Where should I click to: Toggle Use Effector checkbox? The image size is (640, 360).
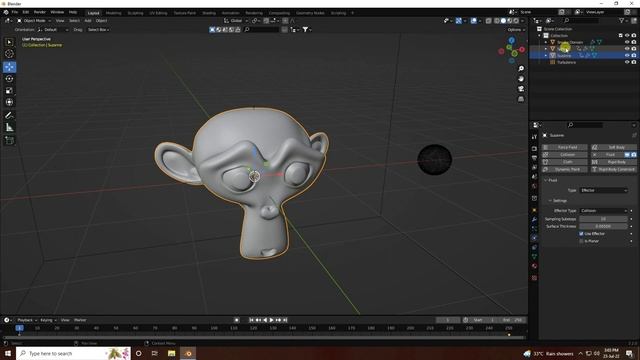(581, 234)
